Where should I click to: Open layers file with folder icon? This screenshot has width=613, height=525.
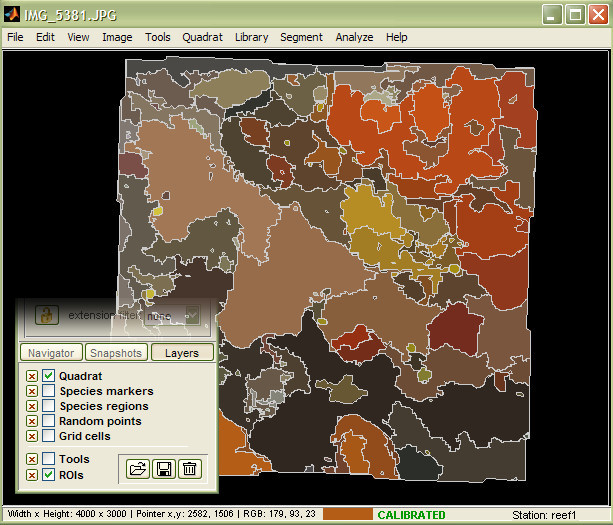point(138,467)
